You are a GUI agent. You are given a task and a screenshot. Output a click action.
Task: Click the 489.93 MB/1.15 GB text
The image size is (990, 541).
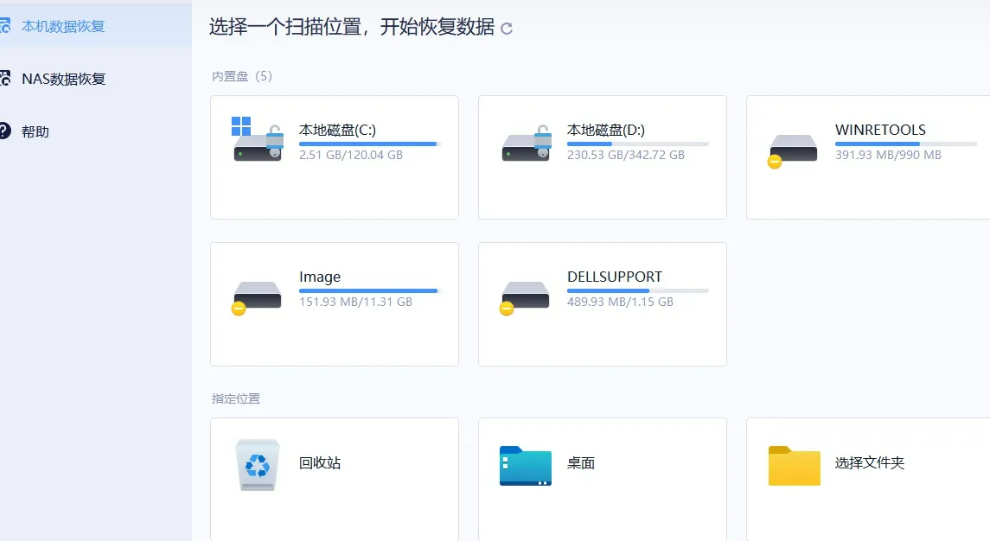point(620,302)
